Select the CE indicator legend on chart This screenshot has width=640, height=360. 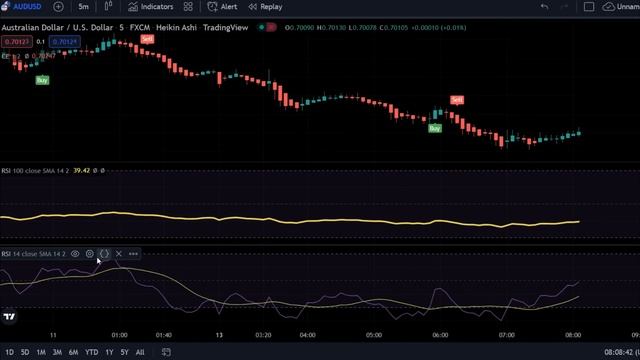tap(28, 56)
